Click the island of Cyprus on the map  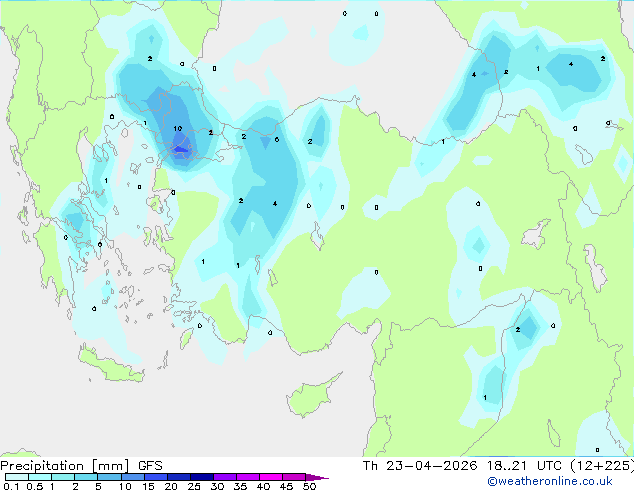click(x=311, y=398)
